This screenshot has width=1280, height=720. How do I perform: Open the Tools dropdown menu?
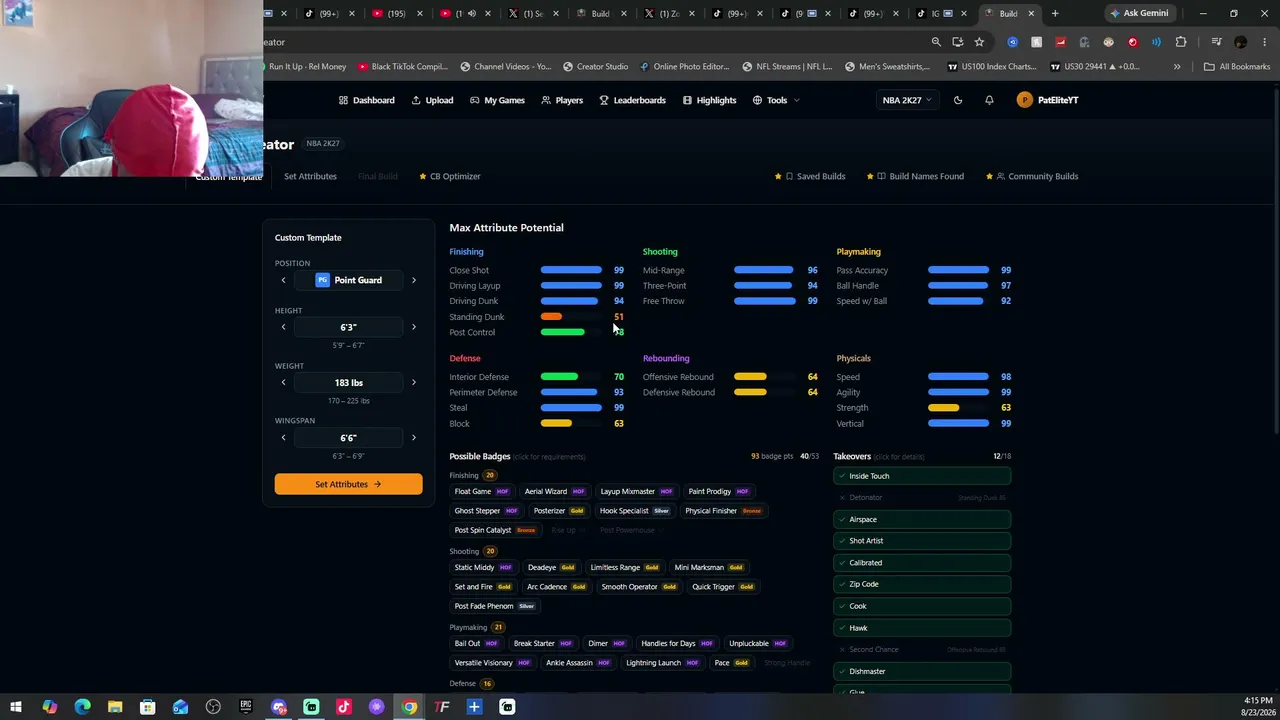point(776,100)
